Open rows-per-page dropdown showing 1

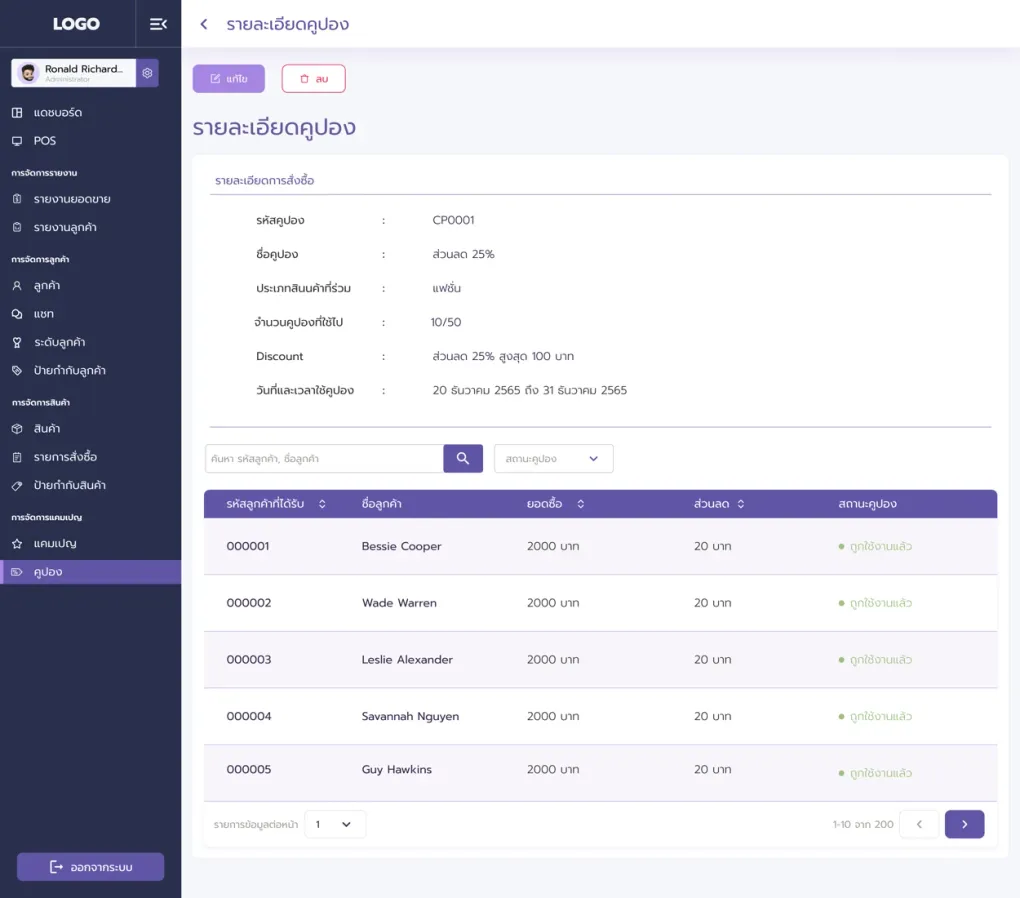click(x=334, y=824)
